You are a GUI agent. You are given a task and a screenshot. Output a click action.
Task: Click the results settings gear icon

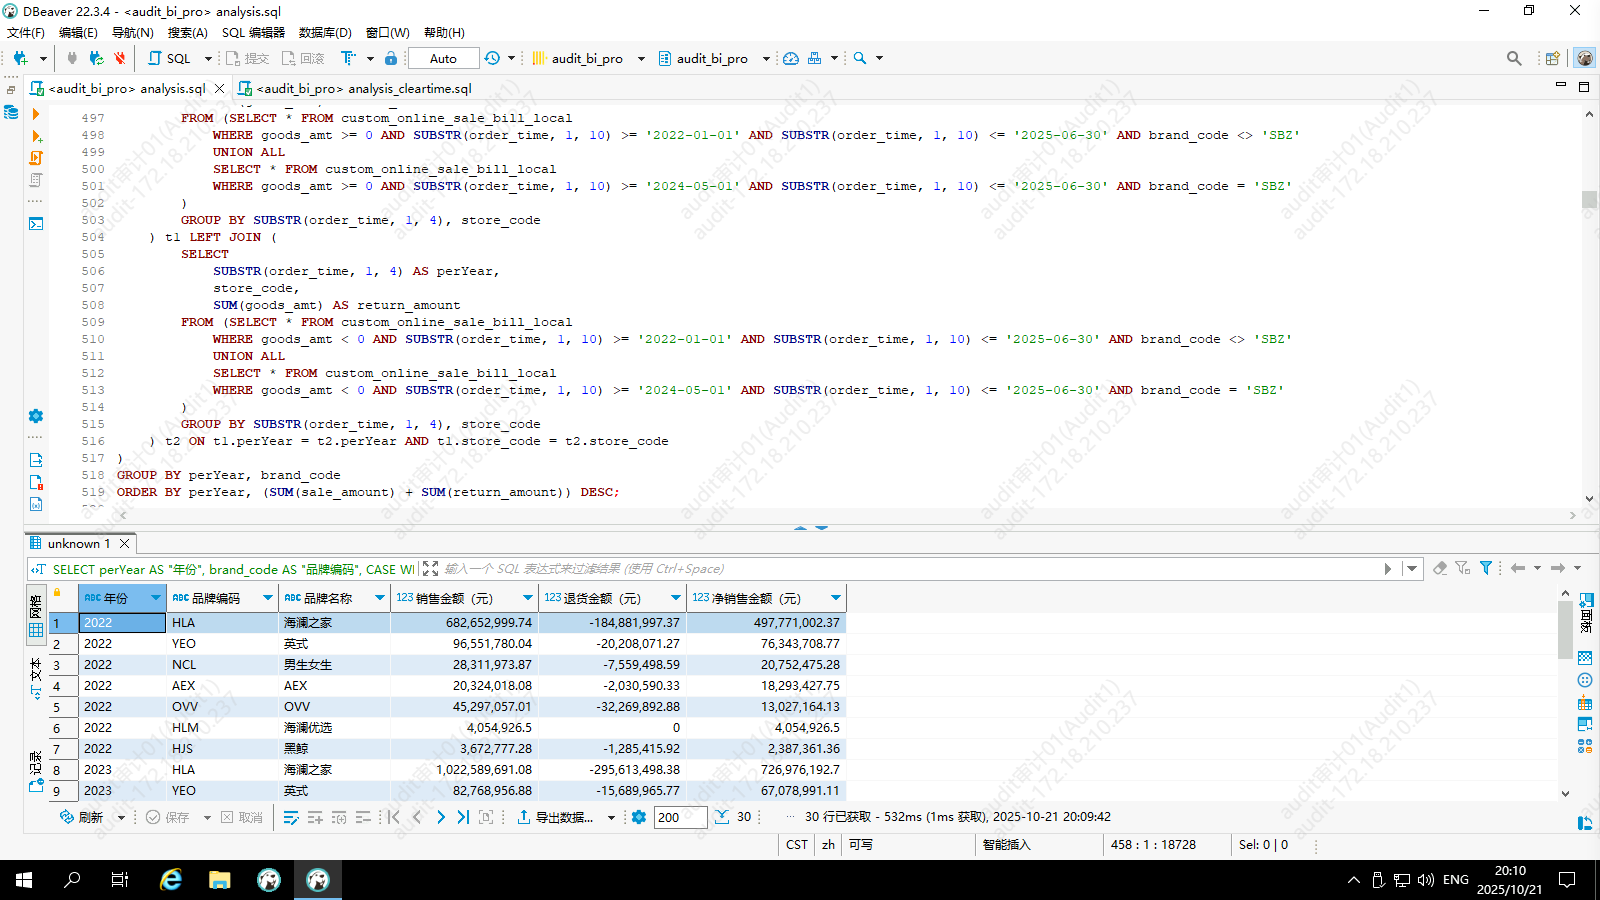tap(639, 817)
